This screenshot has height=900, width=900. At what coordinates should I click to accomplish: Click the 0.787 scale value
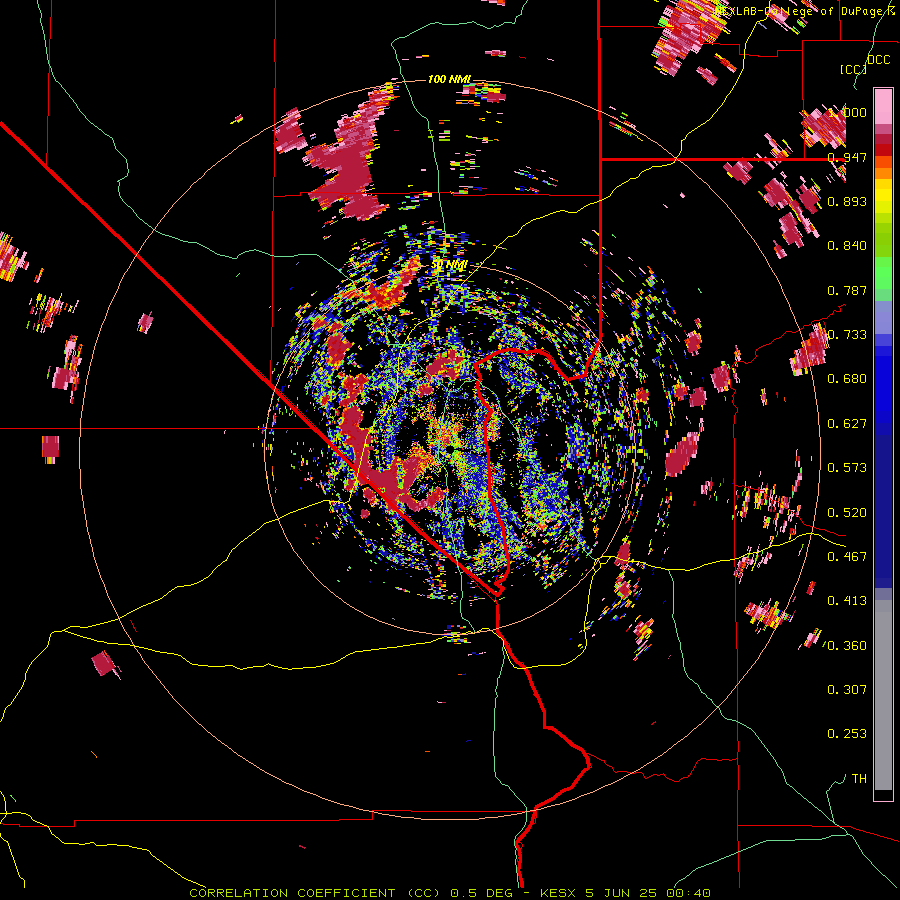[x=847, y=290]
